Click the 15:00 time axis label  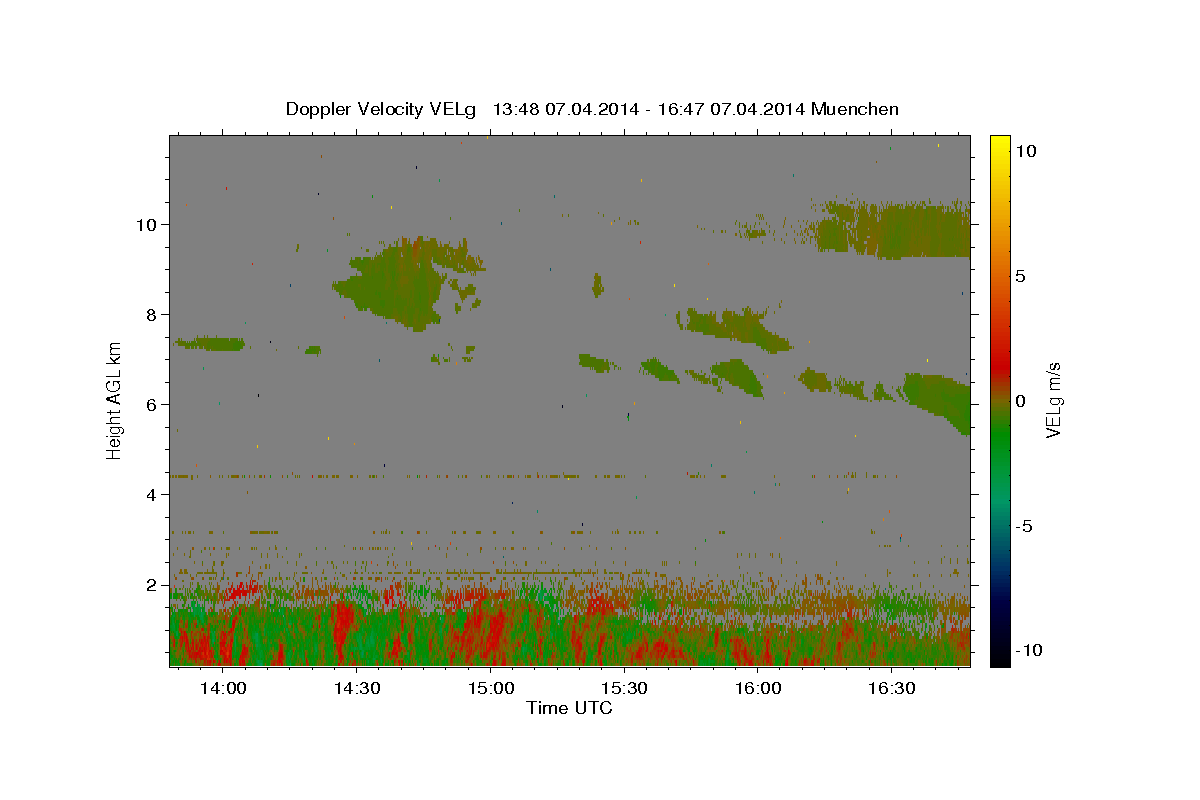click(x=491, y=689)
